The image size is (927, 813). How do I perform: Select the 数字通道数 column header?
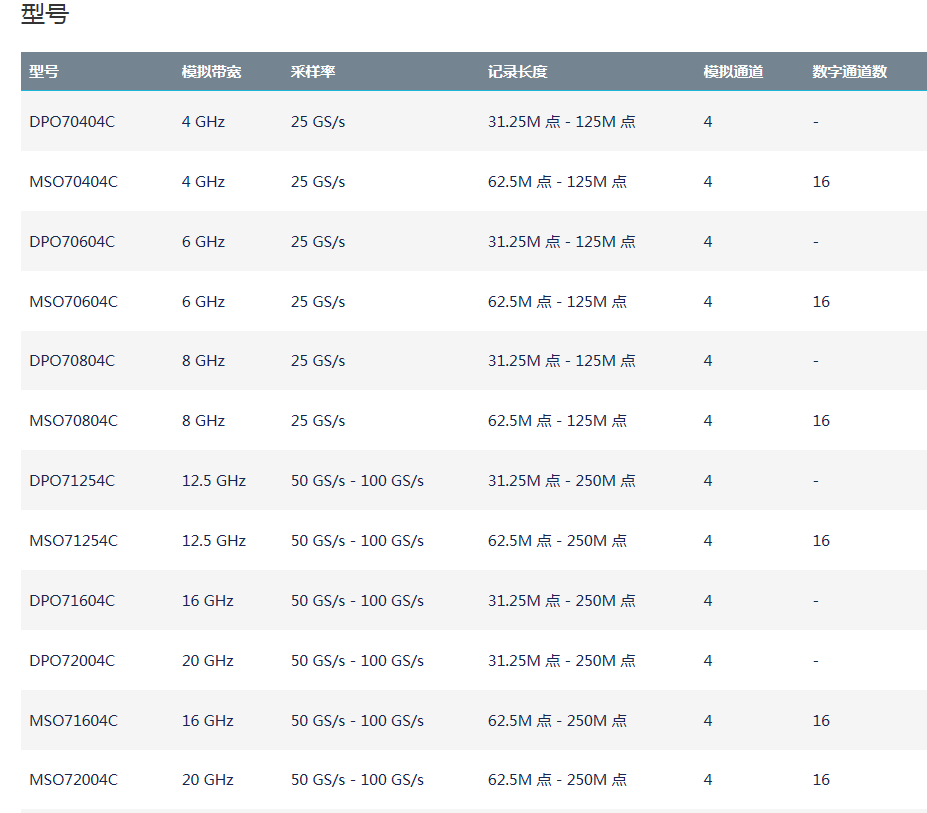[850, 72]
